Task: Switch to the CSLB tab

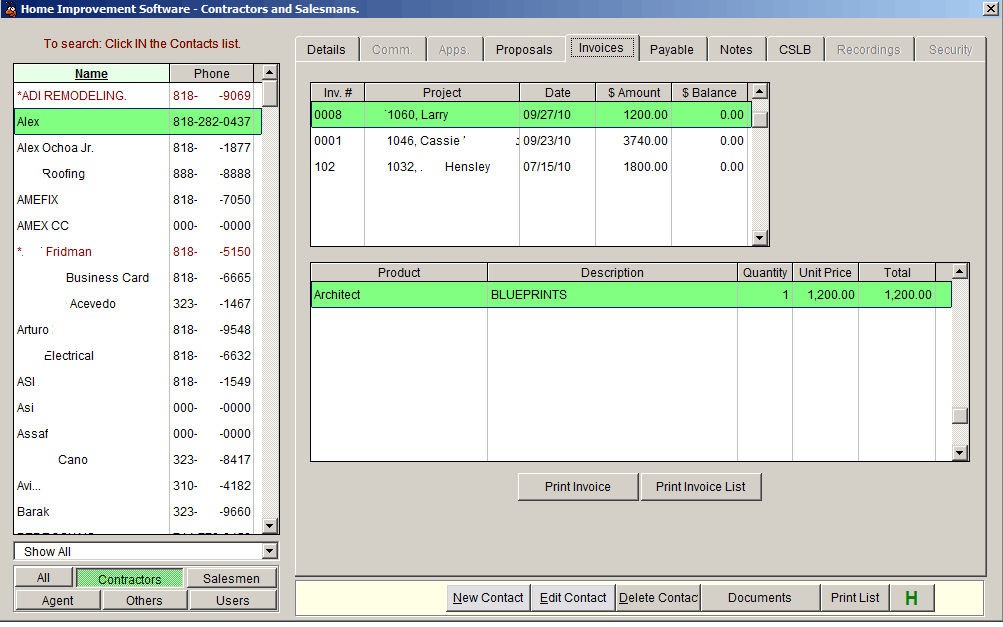Action: click(x=795, y=50)
